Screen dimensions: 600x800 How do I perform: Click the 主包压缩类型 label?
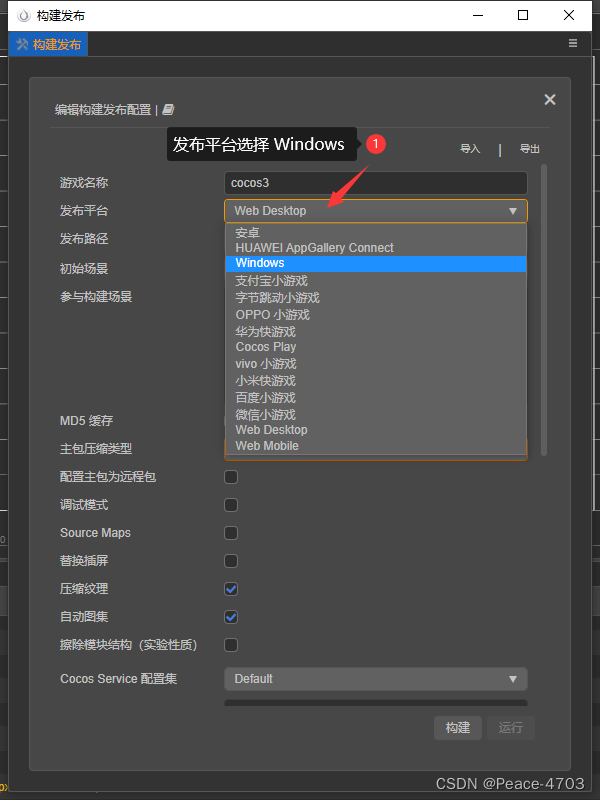pos(96,449)
